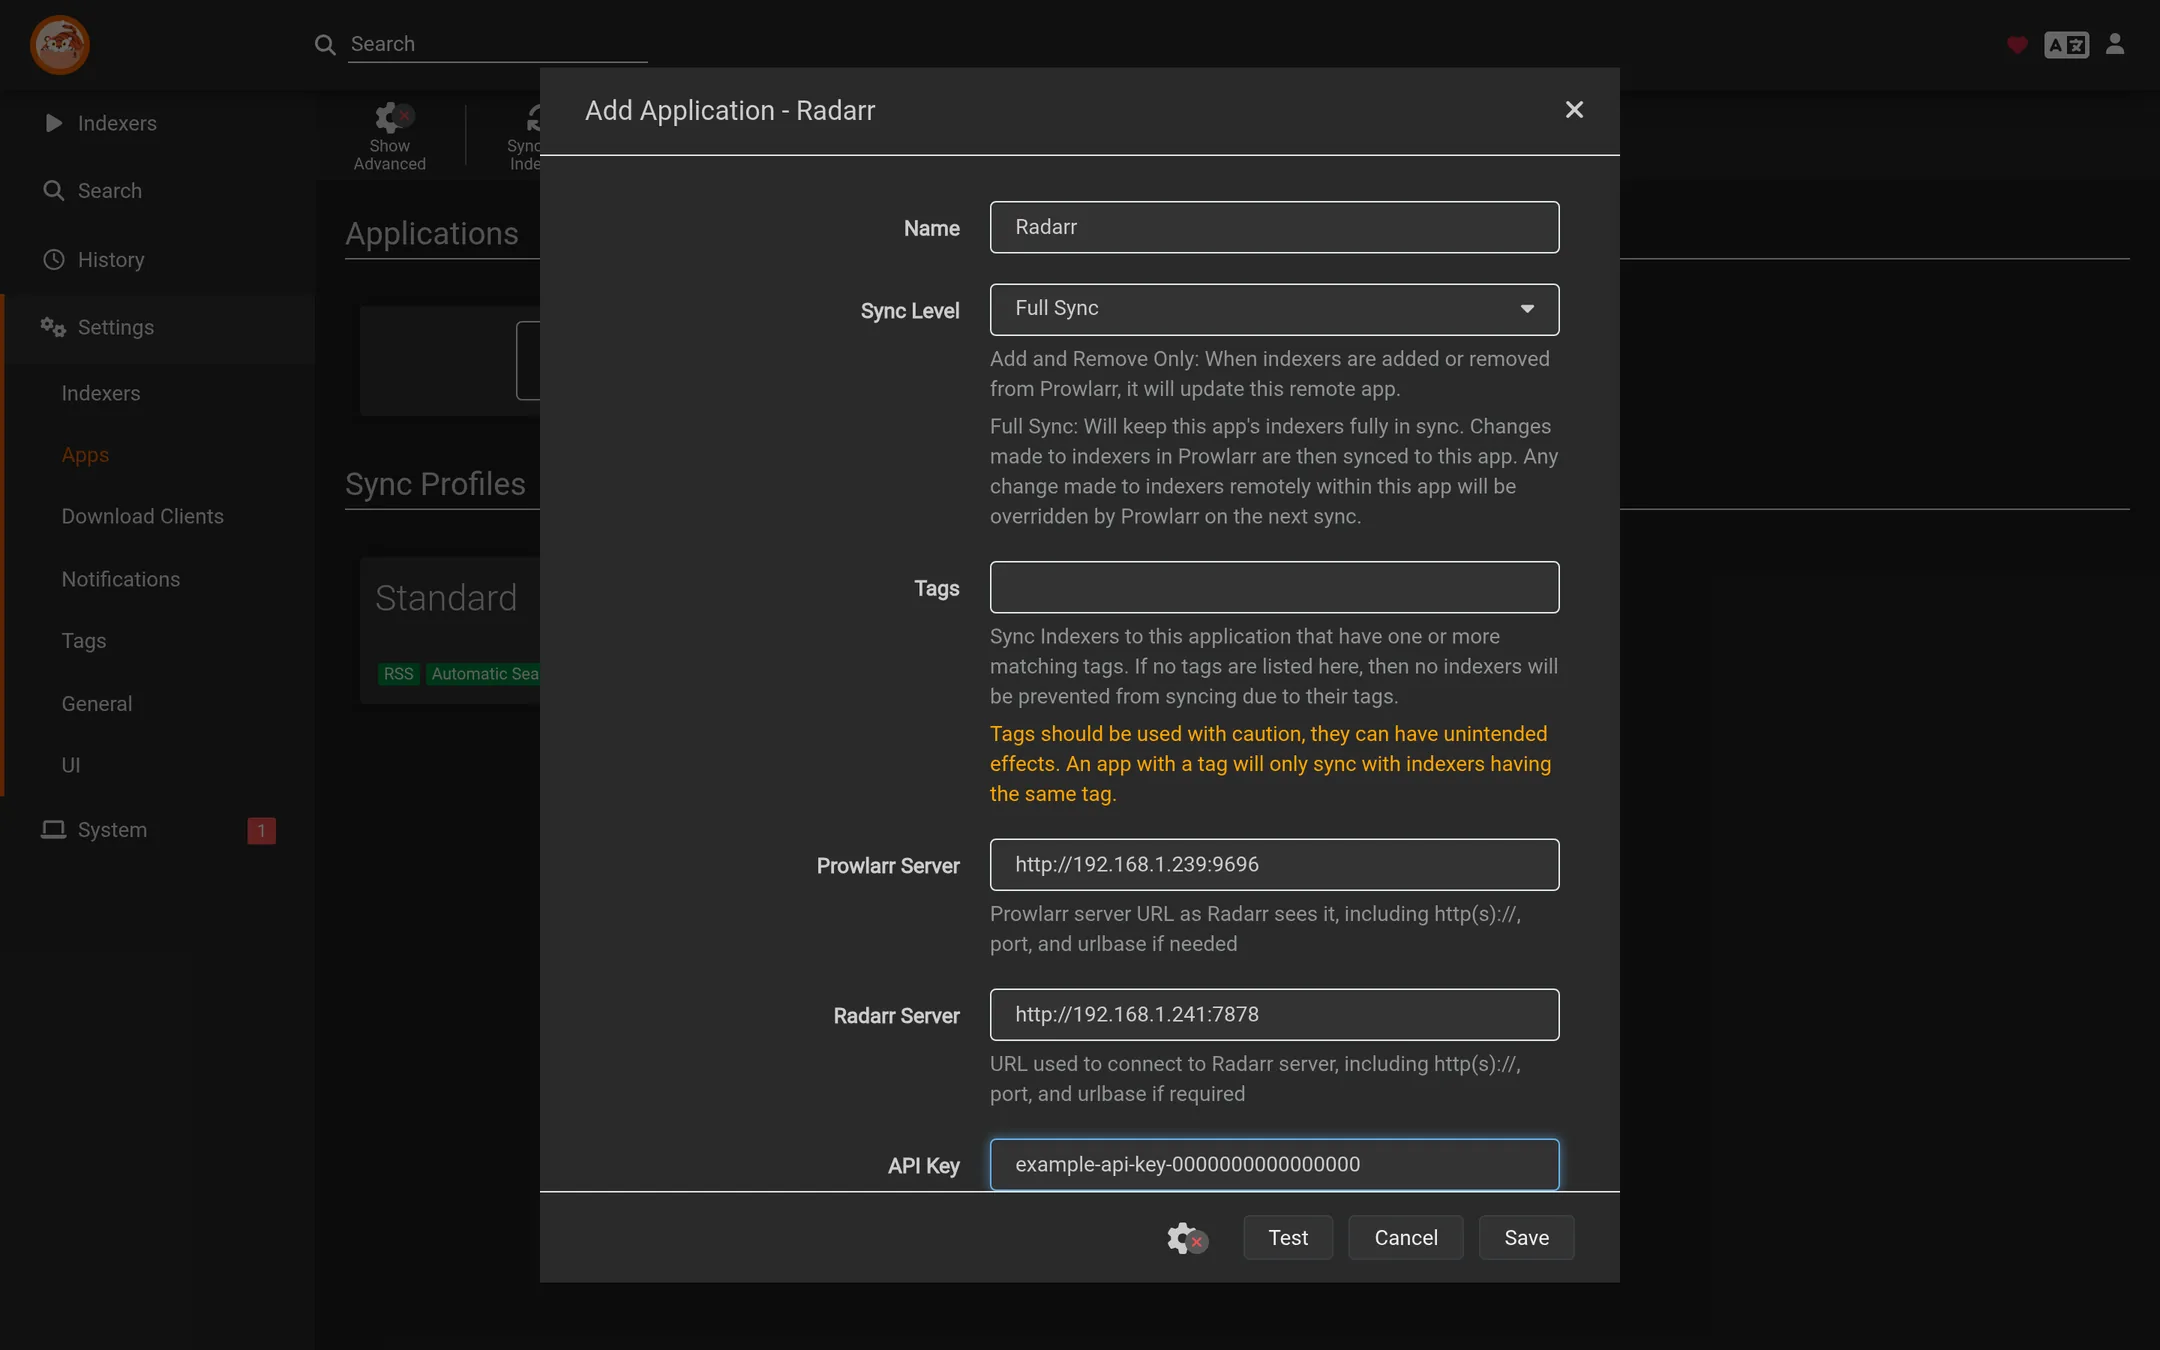Open History in the sidebar

[x=158, y=260]
